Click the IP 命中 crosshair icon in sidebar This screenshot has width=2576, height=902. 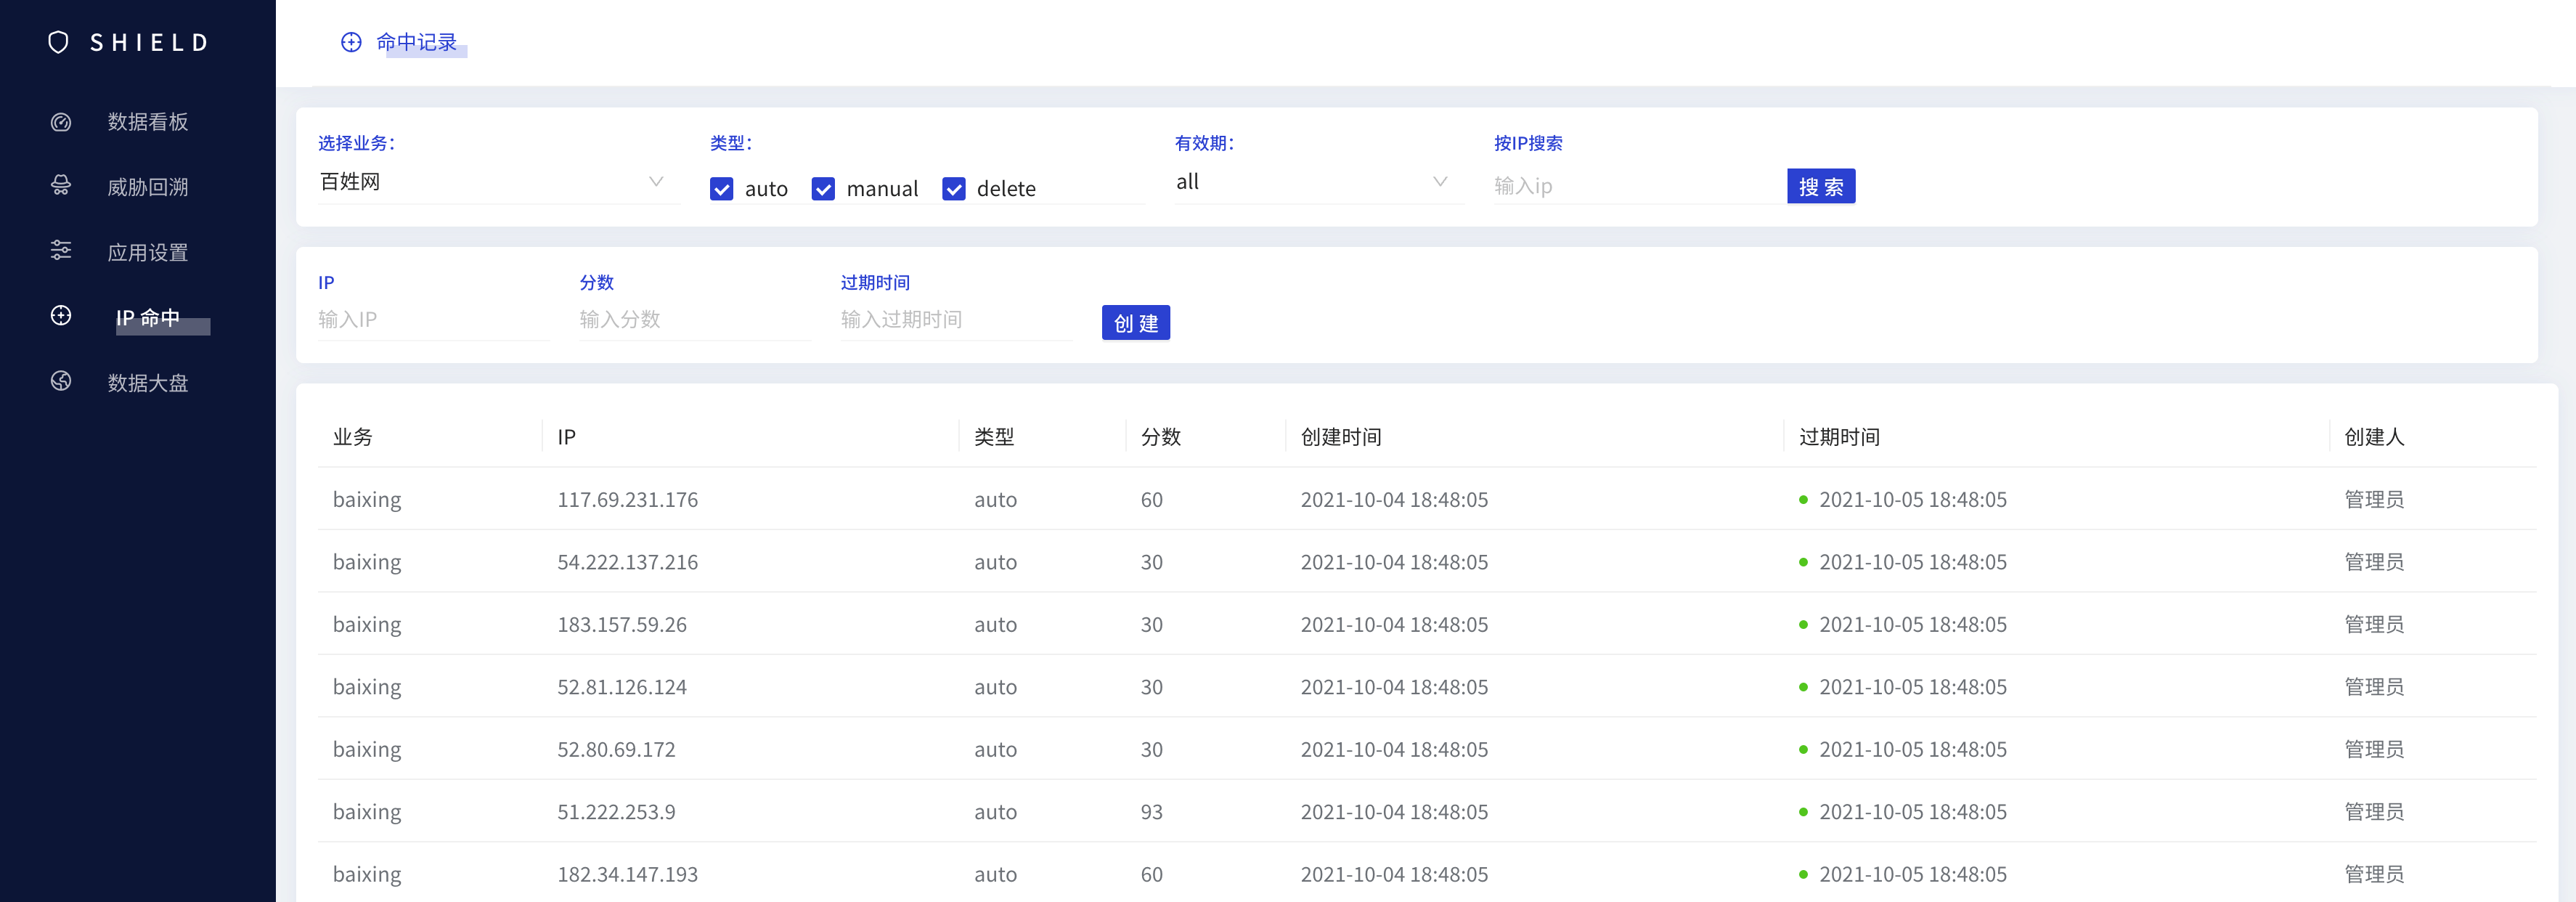pos(61,316)
